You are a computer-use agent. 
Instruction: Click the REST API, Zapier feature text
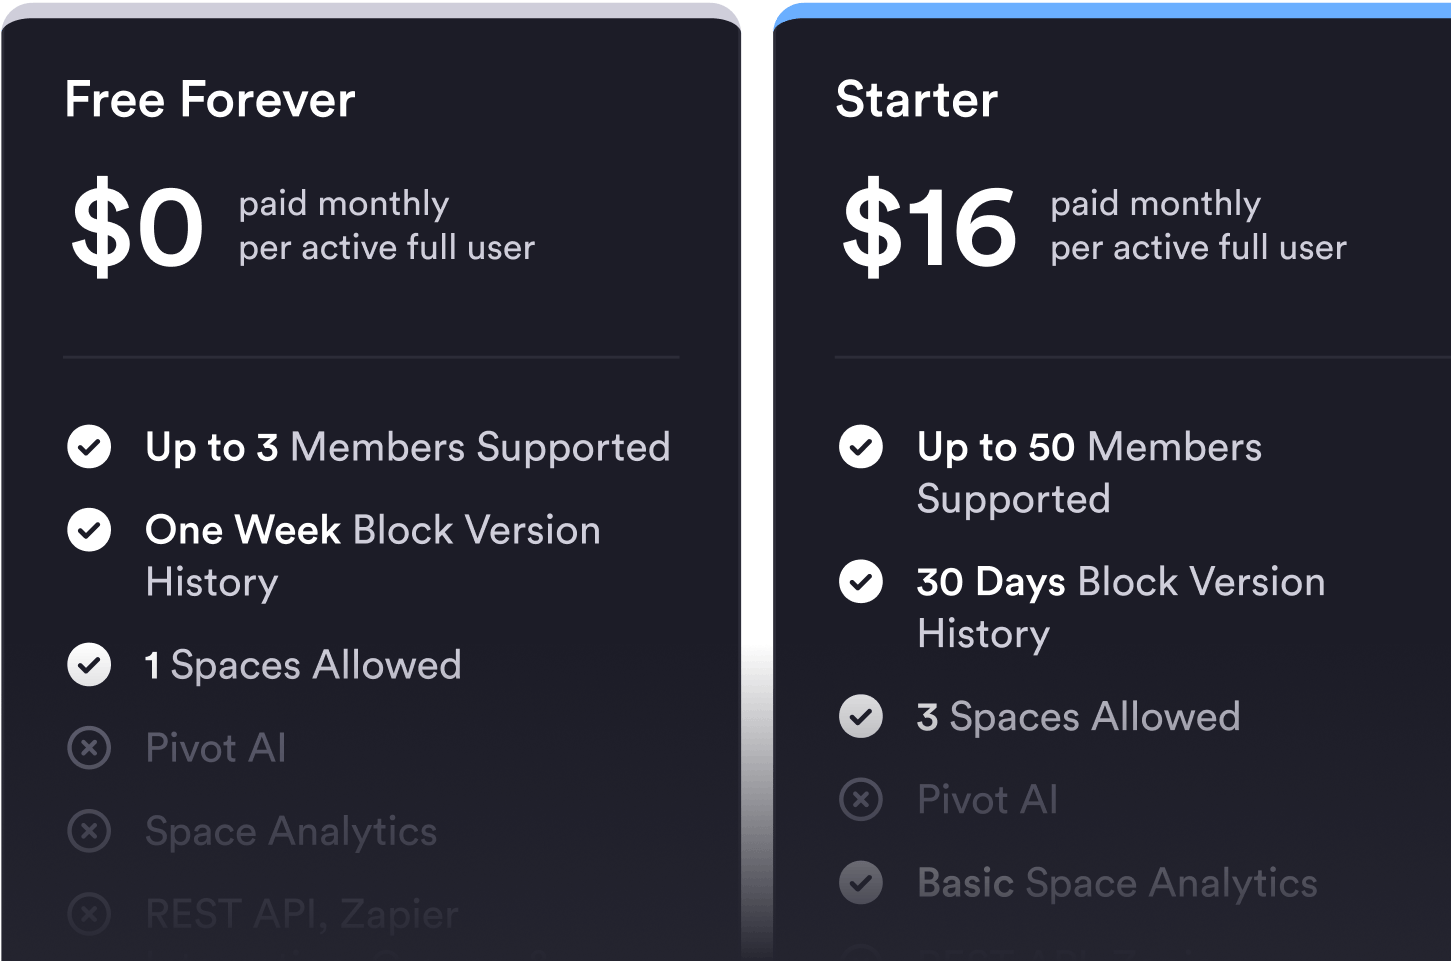302,913
